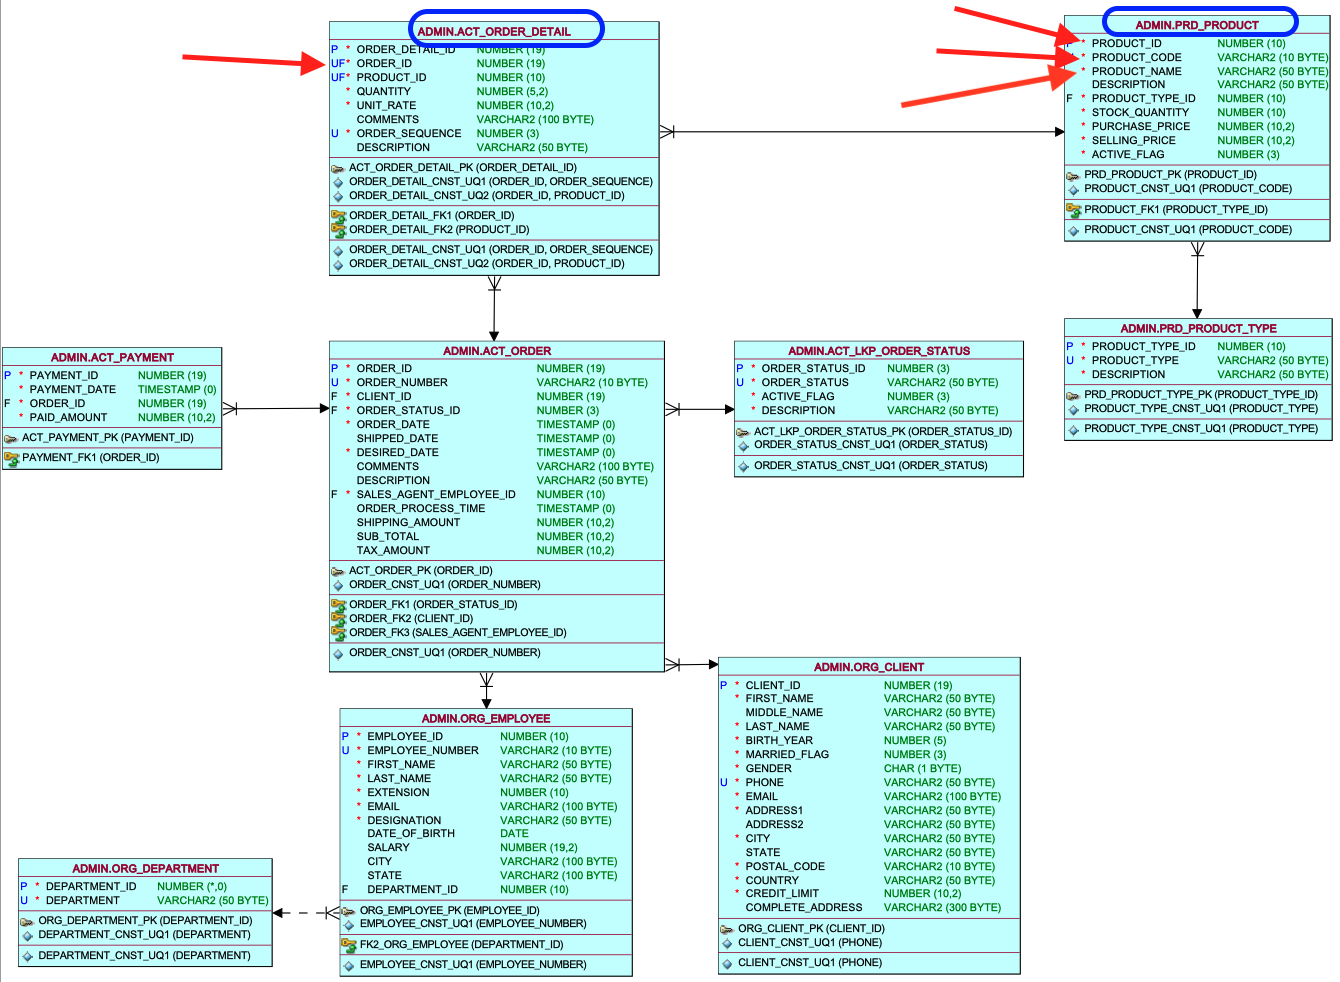Viewport: 1340px width, 982px height.
Task: Select the ADMIN.ORG_EMPLOYEE table header
Action: (x=486, y=718)
